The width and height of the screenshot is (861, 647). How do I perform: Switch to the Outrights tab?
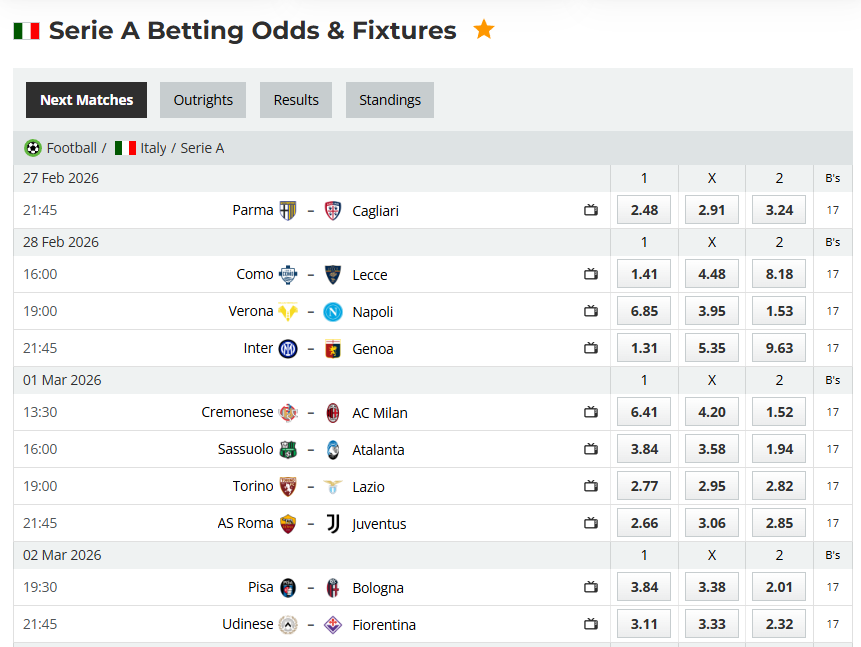click(x=202, y=100)
